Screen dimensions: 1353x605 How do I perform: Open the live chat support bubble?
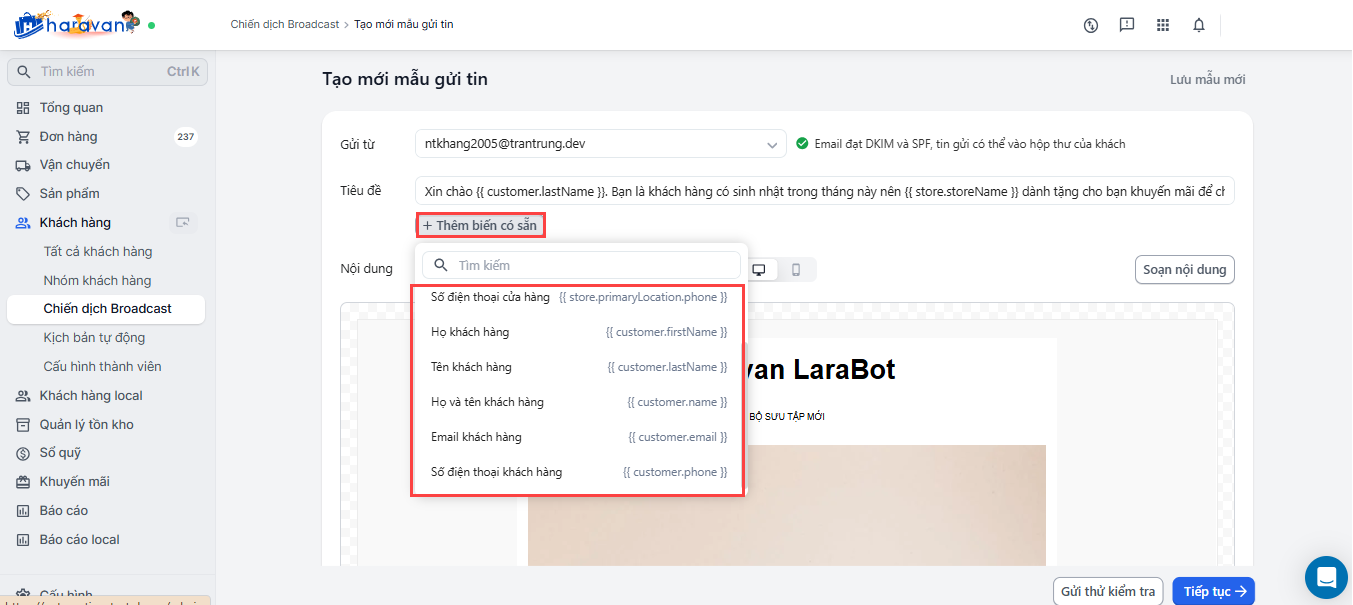(x=1326, y=577)
